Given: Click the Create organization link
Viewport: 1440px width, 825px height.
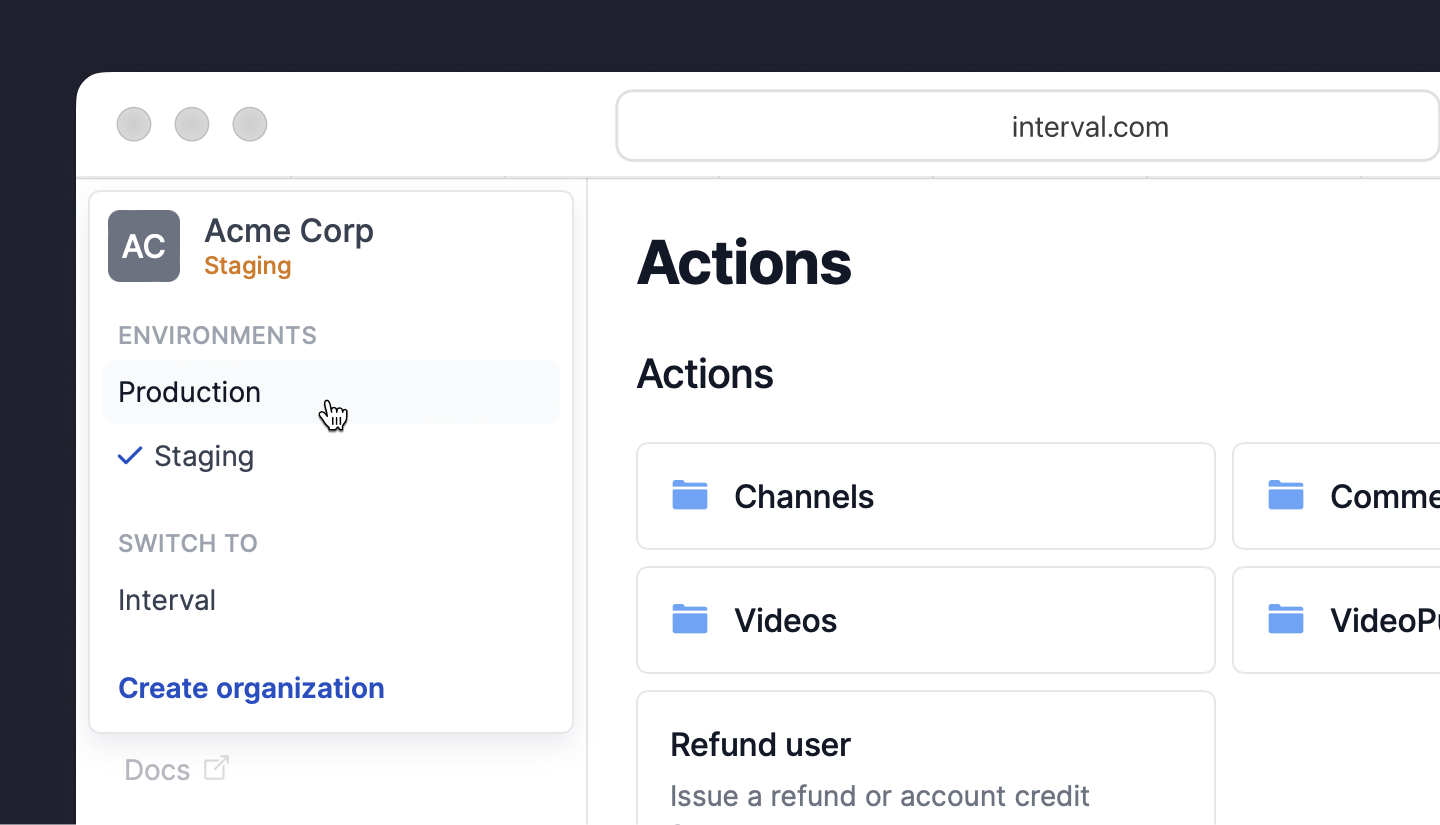Looking at the screenshot, I should [251, 688].
